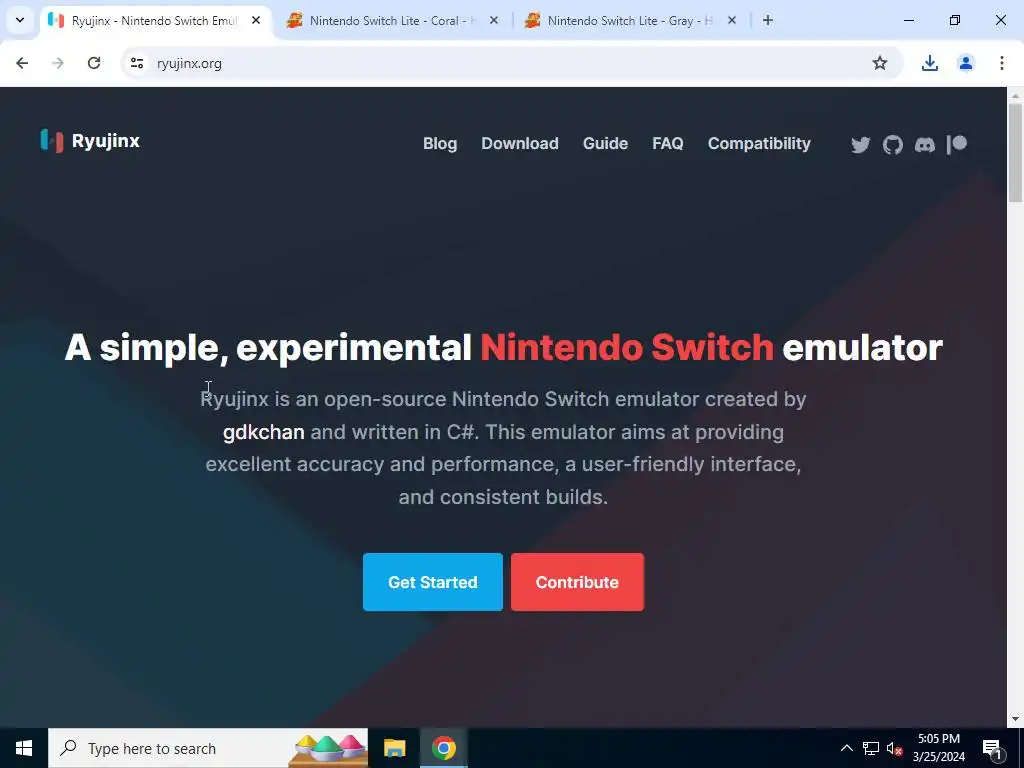Image resolution: width=1024 pixels, height=768 pixels.
Task: Open Ryujinx Twitter page icon
Action: click(860, 144)
